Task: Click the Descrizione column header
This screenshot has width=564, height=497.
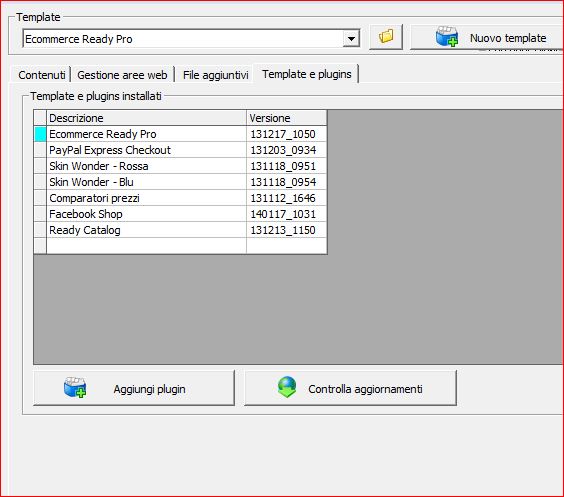Action: point(146,118)
